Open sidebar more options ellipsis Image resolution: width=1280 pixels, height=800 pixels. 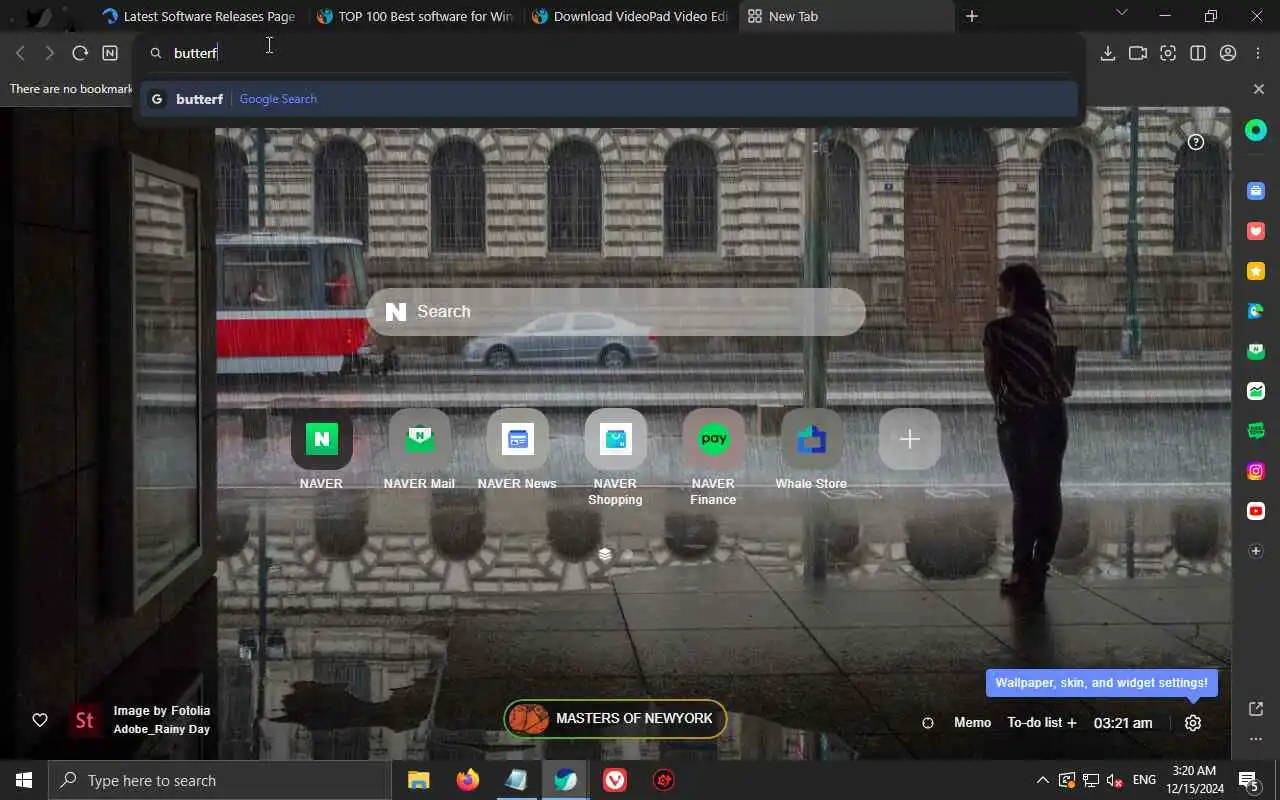coord(1256,740)
